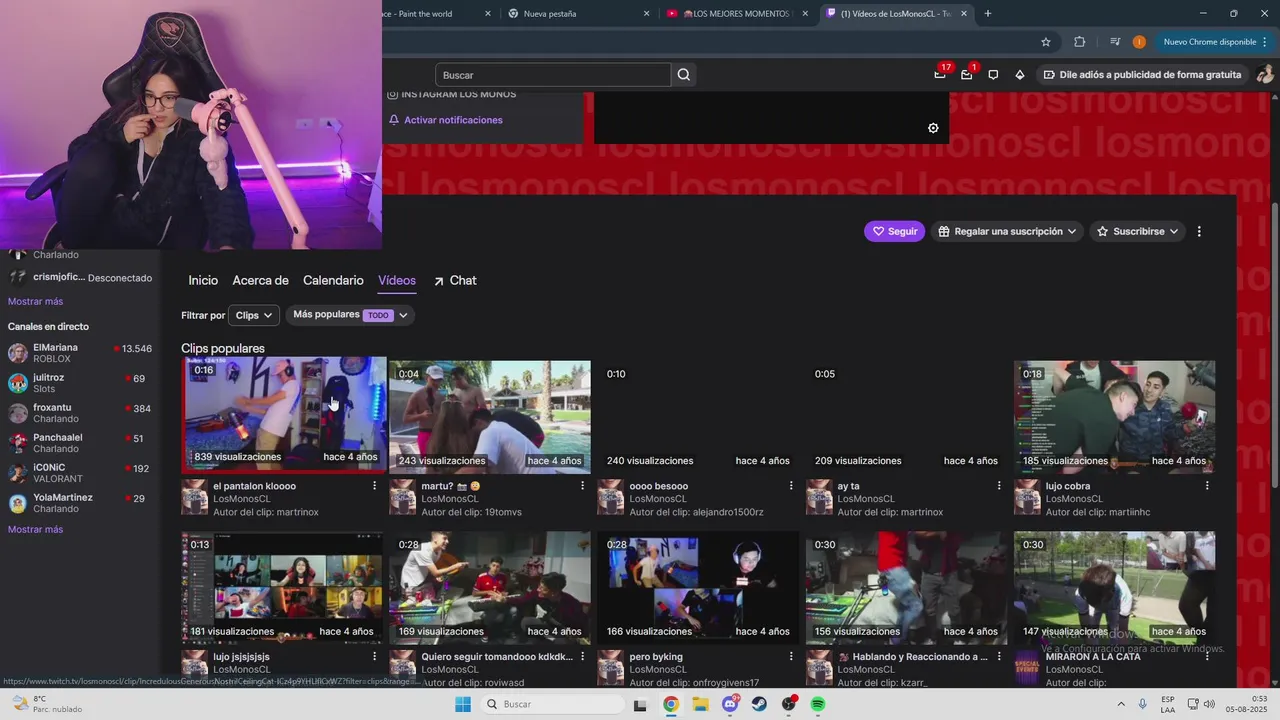Open new browser tab with plus button
This screenshot has width=1280, height=720.
pos(988,13)
